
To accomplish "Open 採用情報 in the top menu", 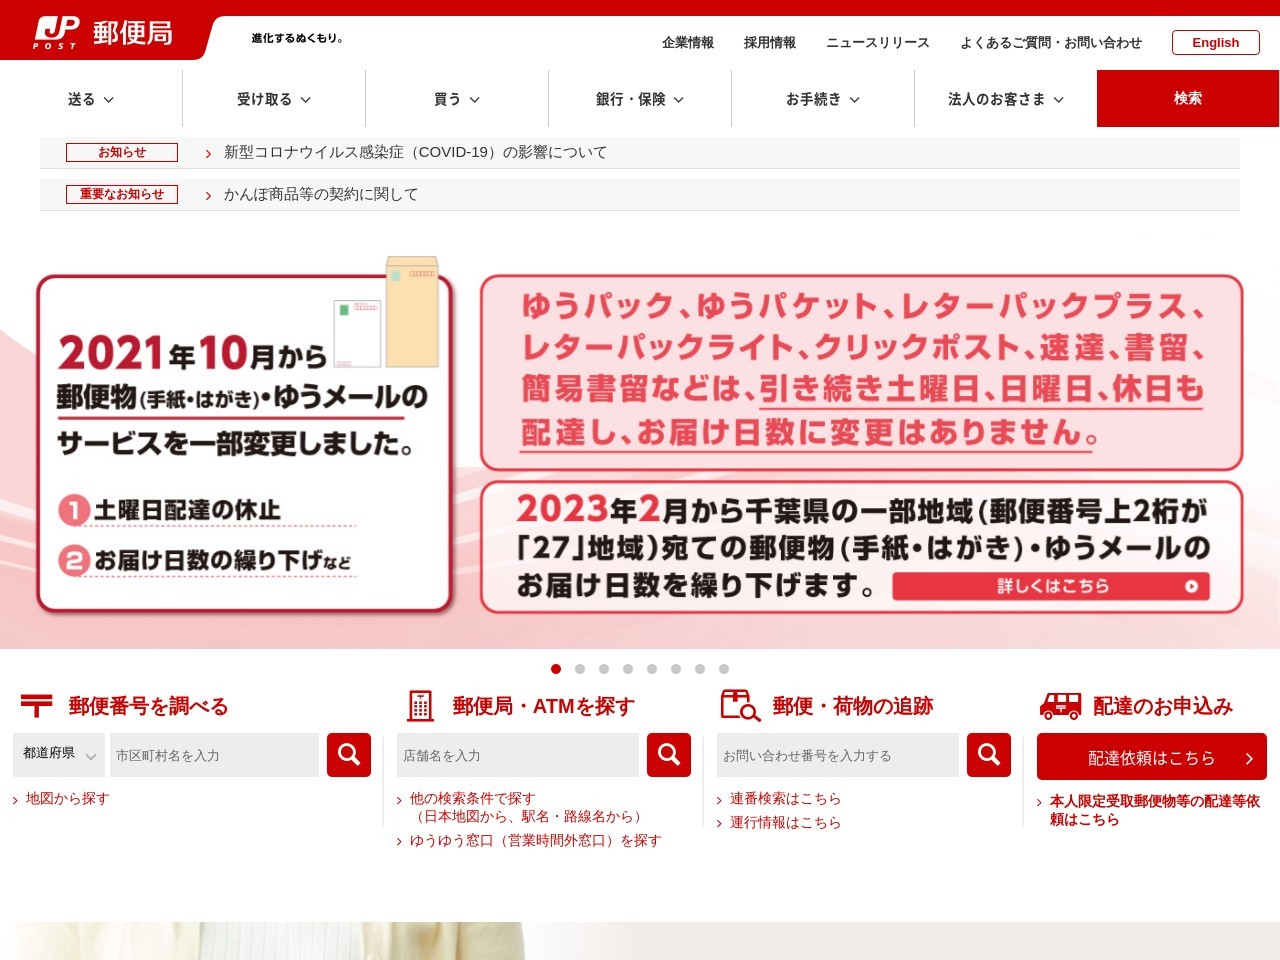I will 770,43.
